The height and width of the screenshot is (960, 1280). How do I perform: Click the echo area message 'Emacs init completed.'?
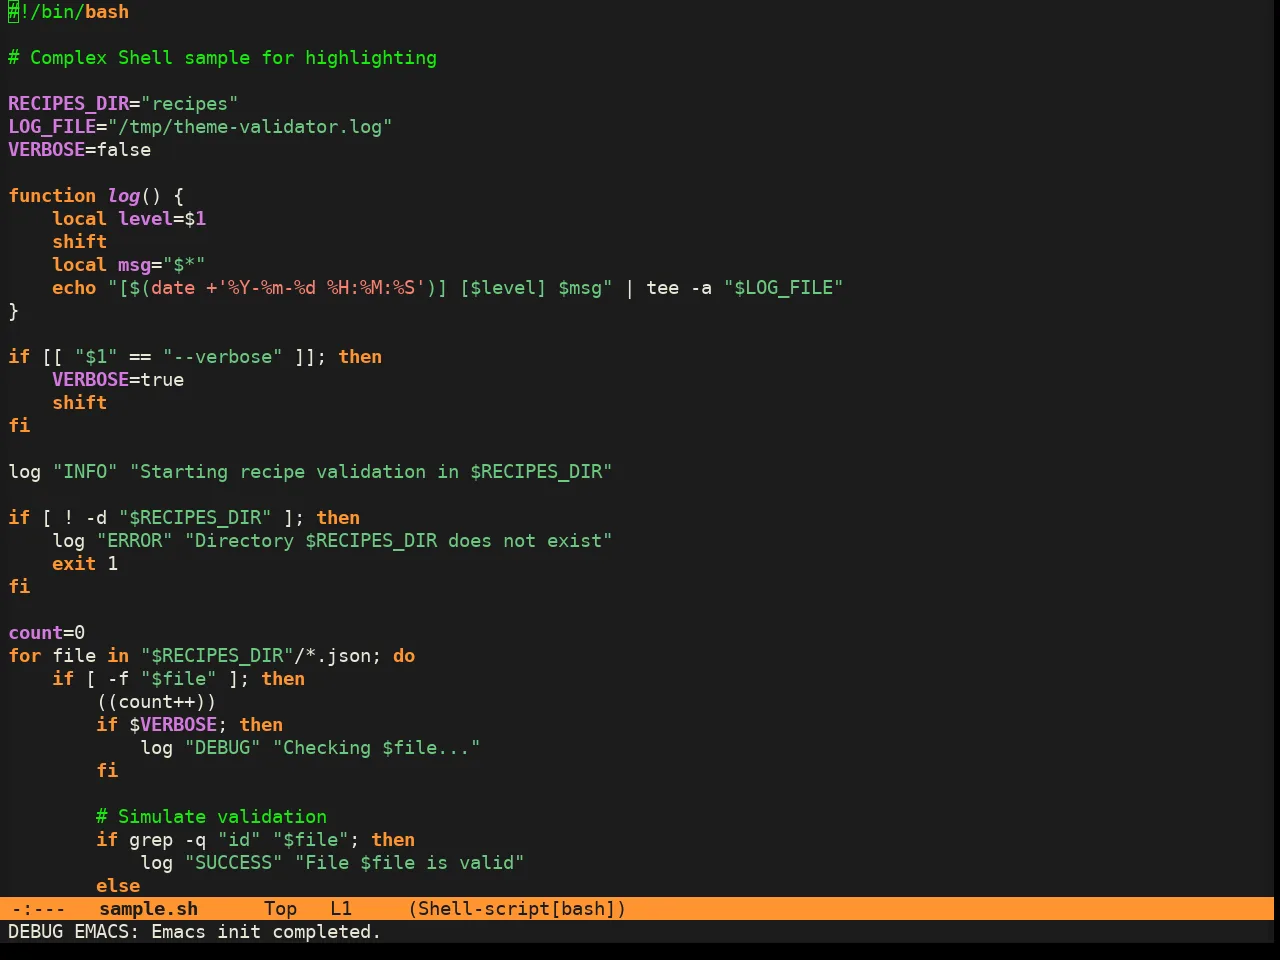click(x=266, y=932)
